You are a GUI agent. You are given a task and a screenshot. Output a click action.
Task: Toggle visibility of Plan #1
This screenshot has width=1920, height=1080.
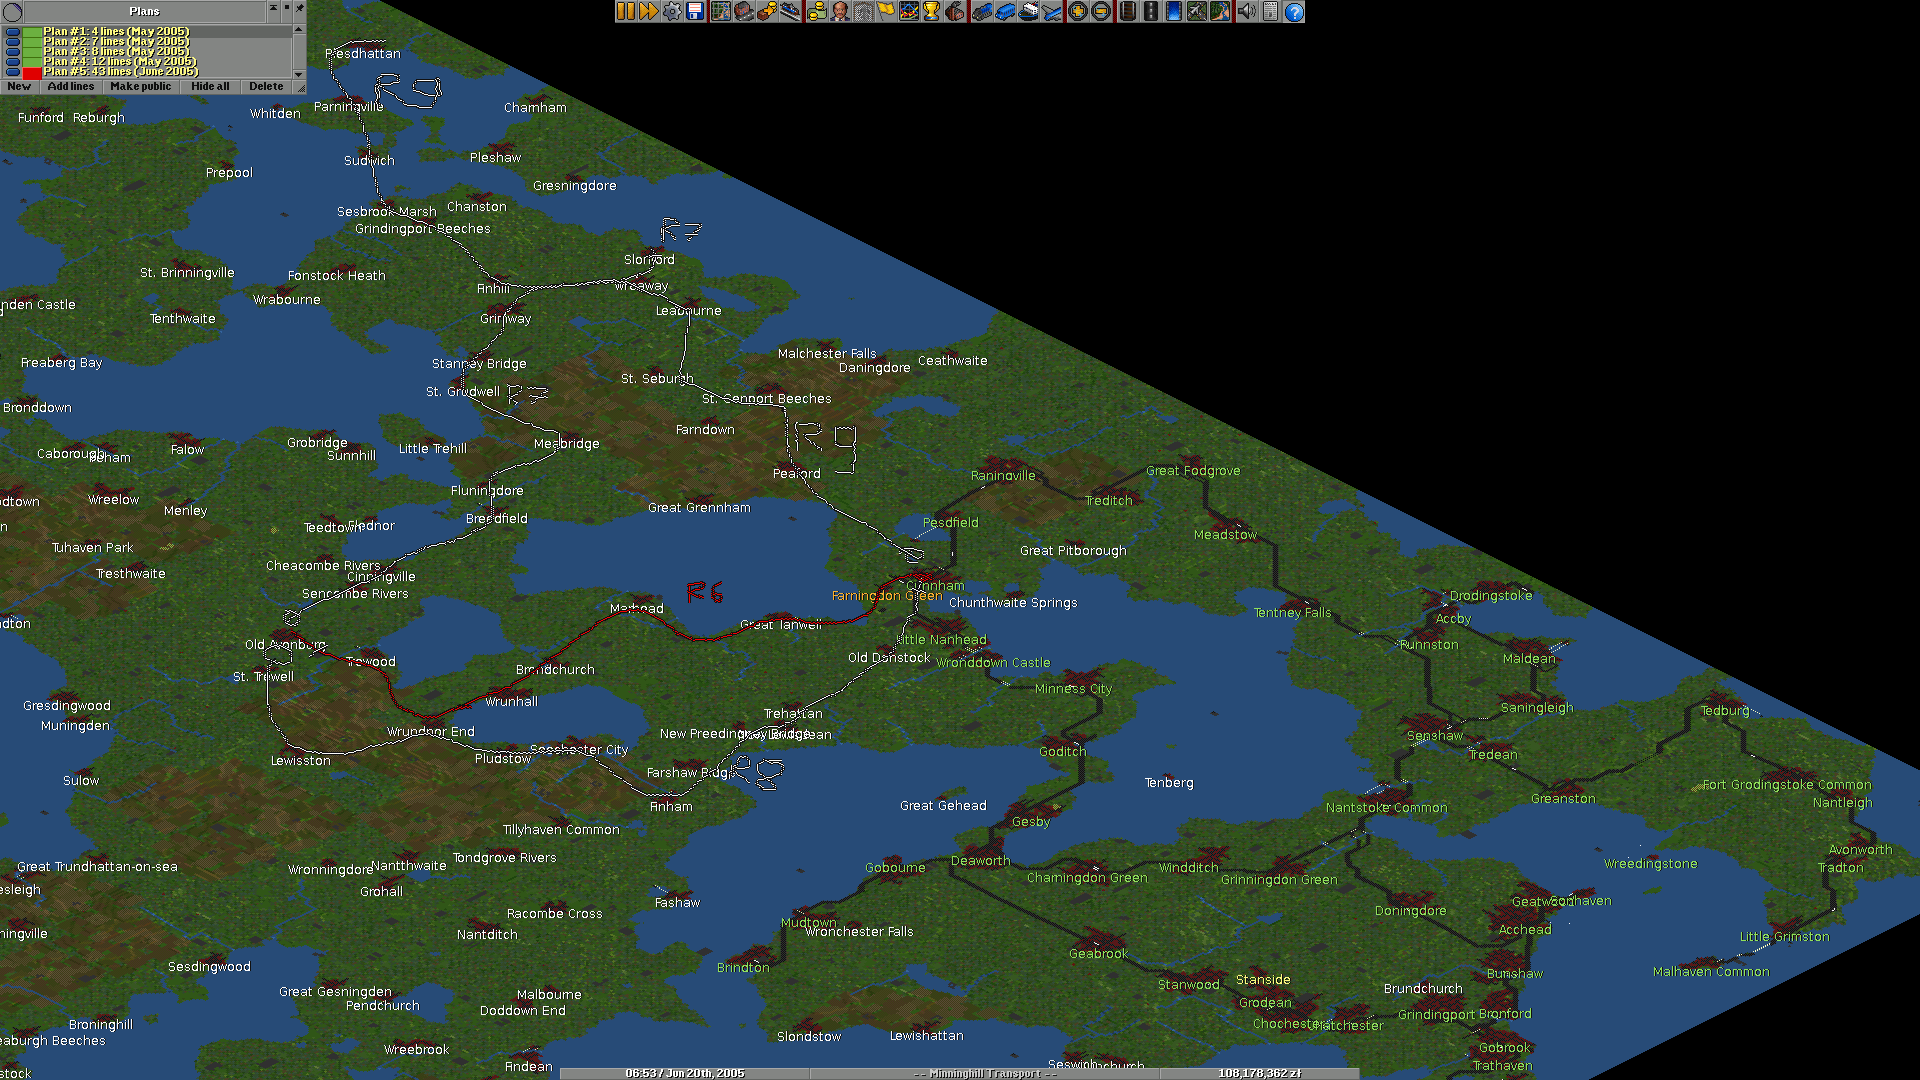[12, 32]
